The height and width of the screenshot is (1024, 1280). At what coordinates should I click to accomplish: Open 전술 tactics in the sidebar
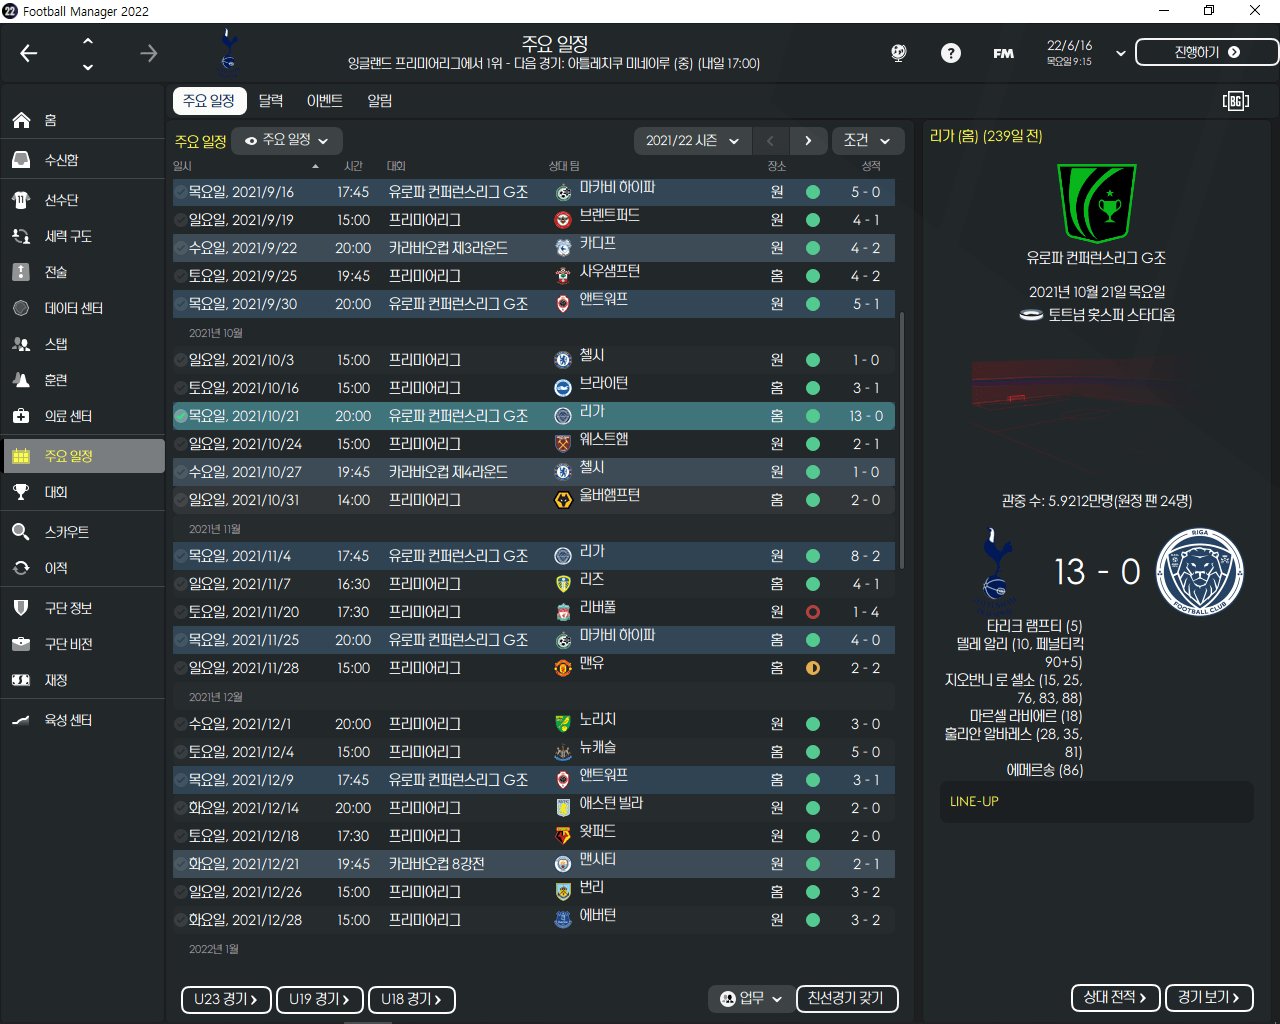pos(83,272)
